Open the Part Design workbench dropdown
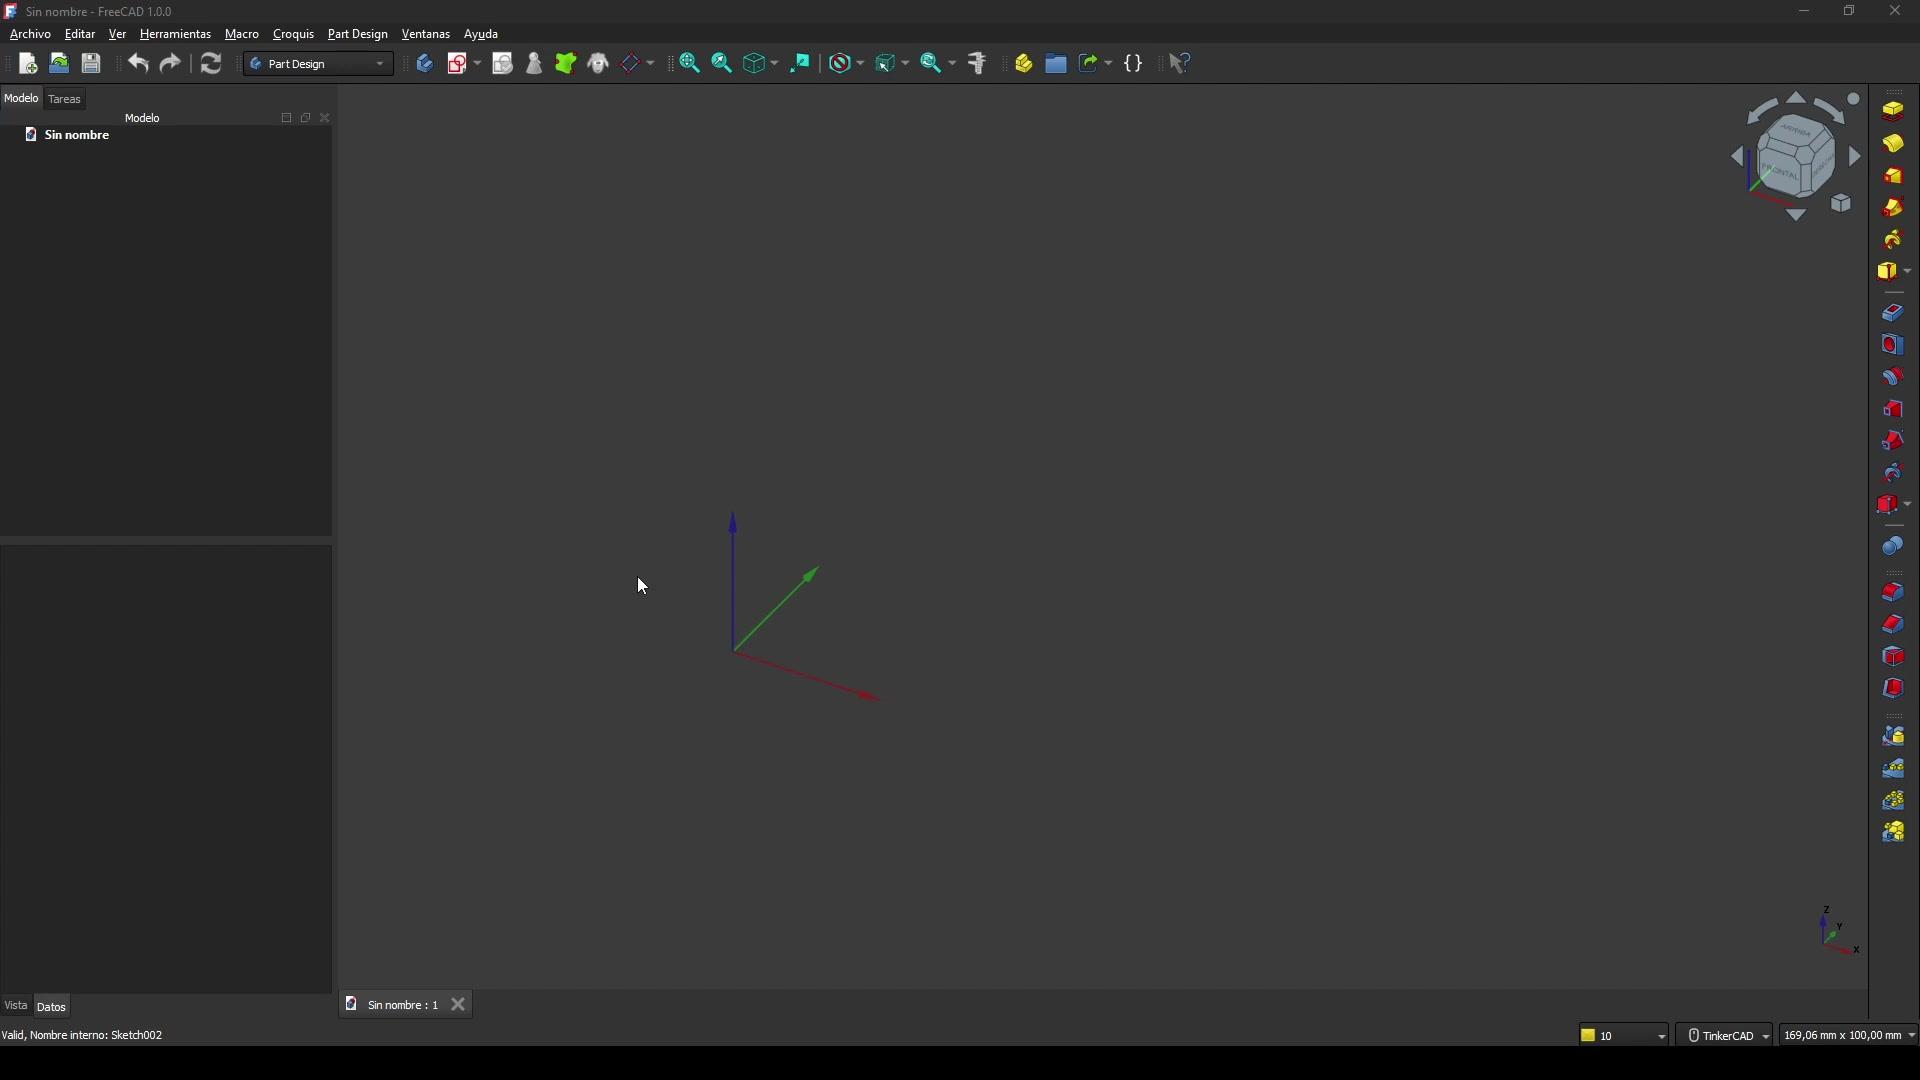Viewport: 1920px width, 1080px height. click(320, 64)
